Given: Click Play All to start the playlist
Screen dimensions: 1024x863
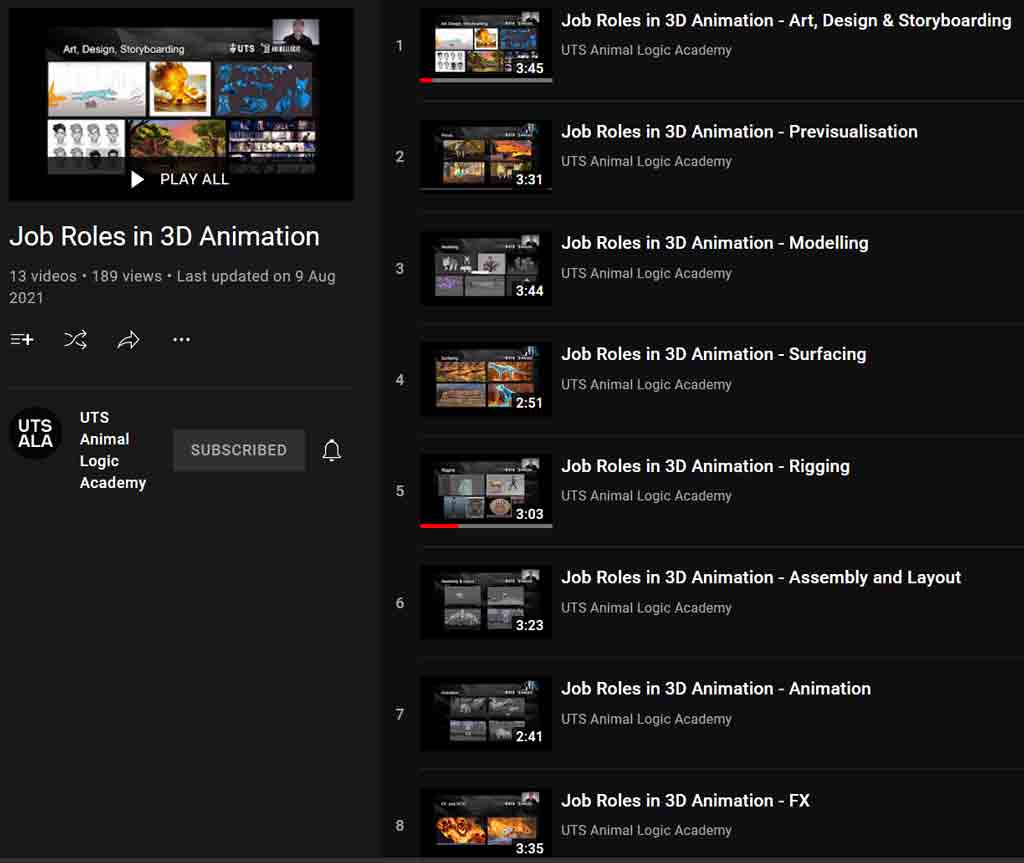Looking at the screenshot, I should tap(180, 180).
